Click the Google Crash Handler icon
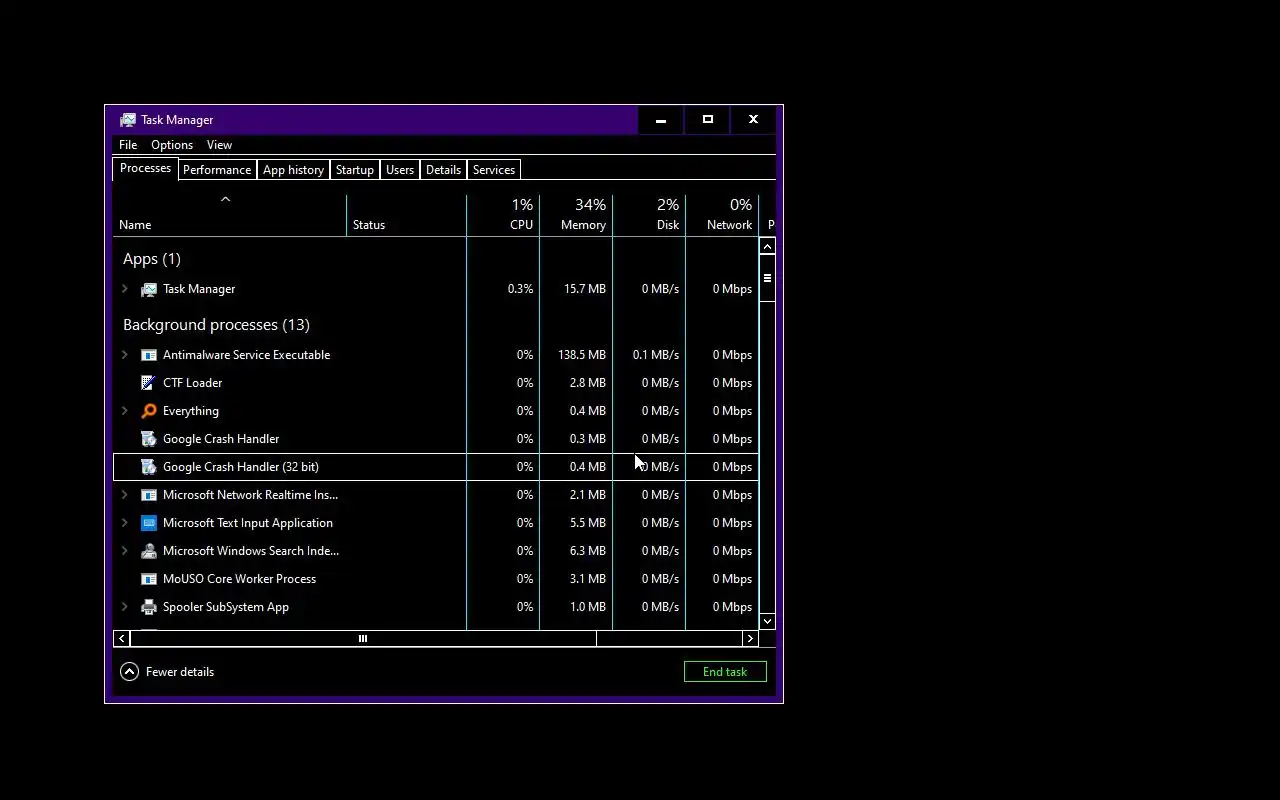Image resolution: width=1280 pixels, height=800 pixels. click(149, 439)
